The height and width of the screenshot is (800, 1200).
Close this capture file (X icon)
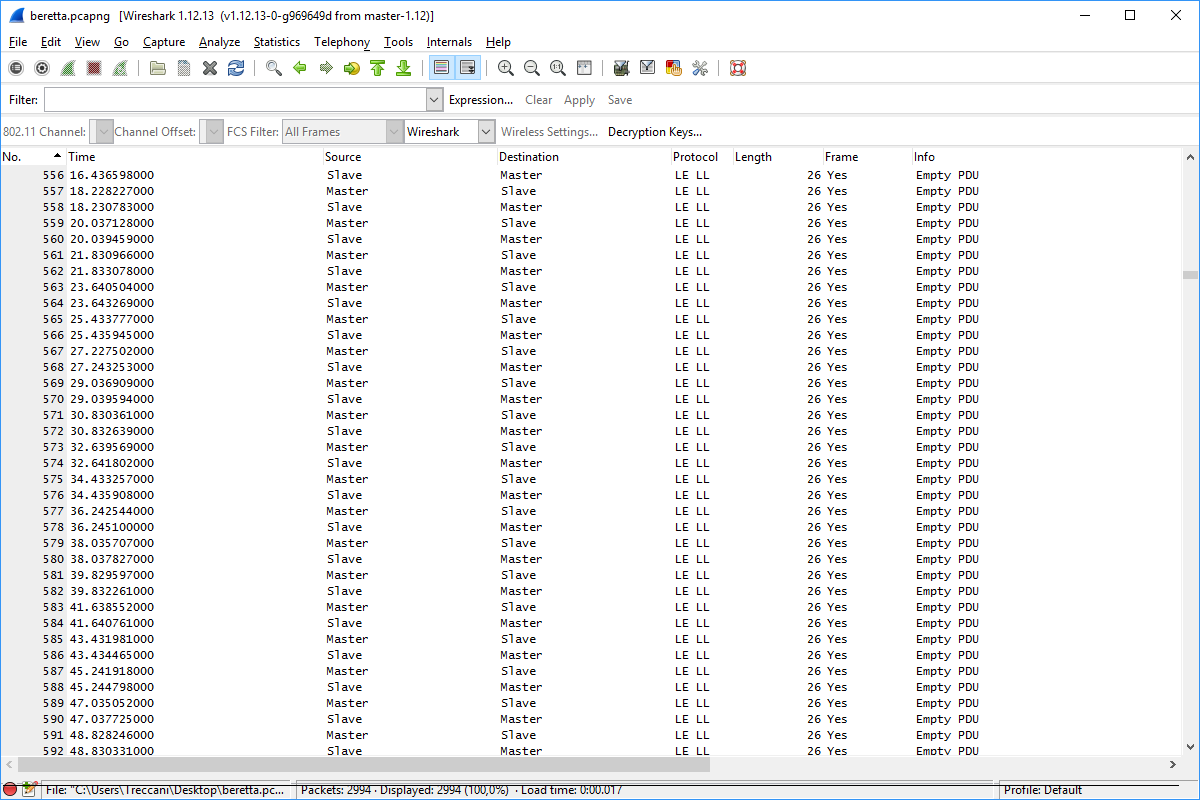210,68
